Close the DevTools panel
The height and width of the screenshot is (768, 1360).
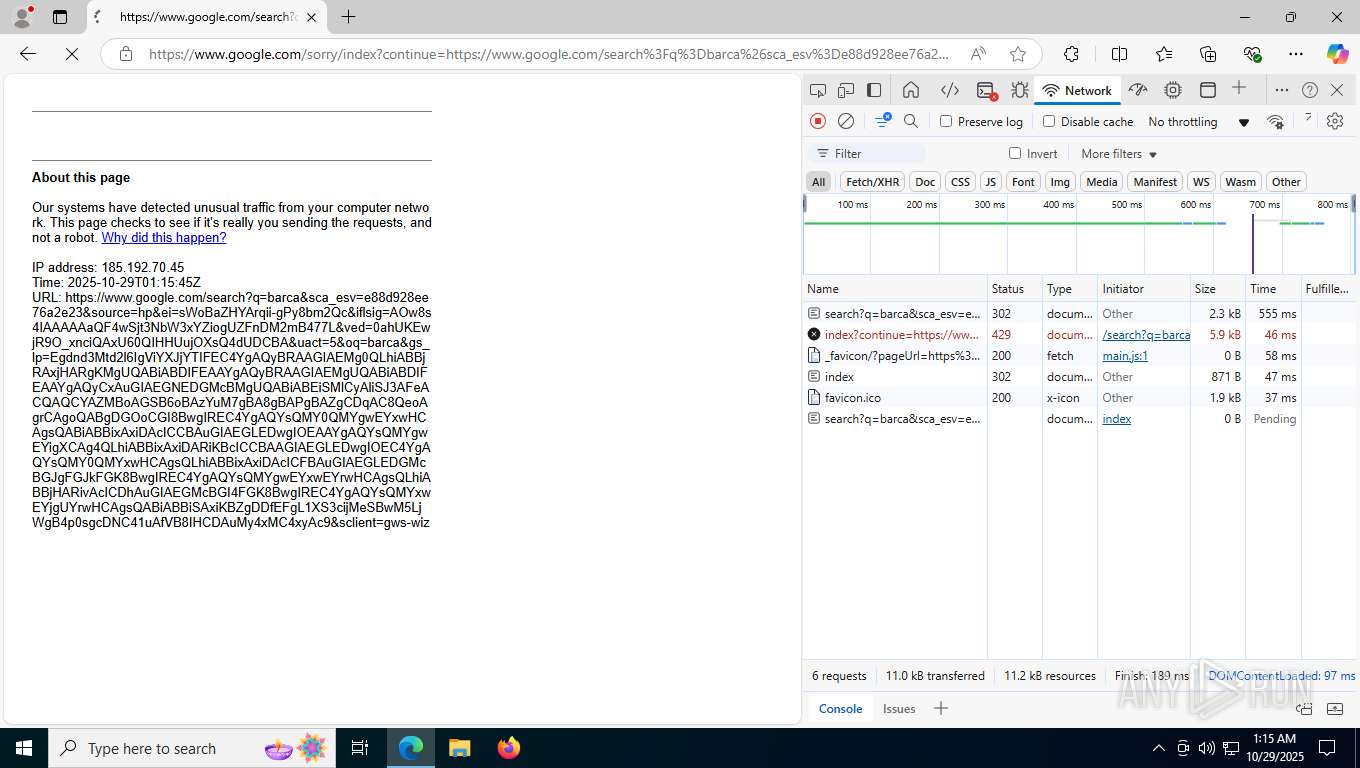[1339, 90]
